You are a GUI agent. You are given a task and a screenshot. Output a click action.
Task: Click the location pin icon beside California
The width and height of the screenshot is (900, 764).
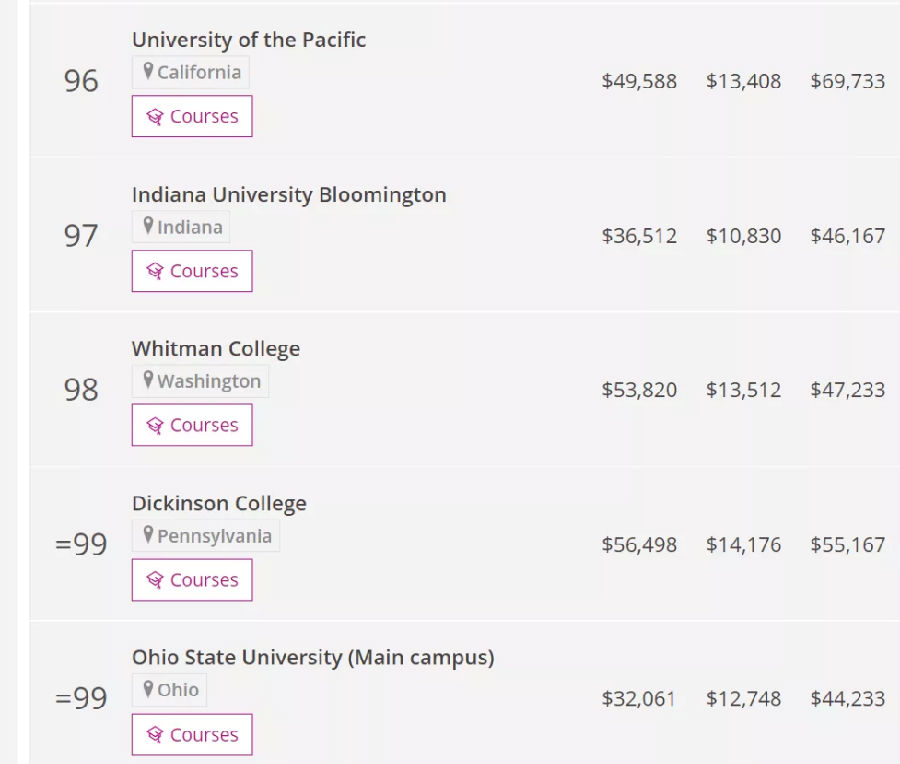pyautogui.click(x=148, y=72)
